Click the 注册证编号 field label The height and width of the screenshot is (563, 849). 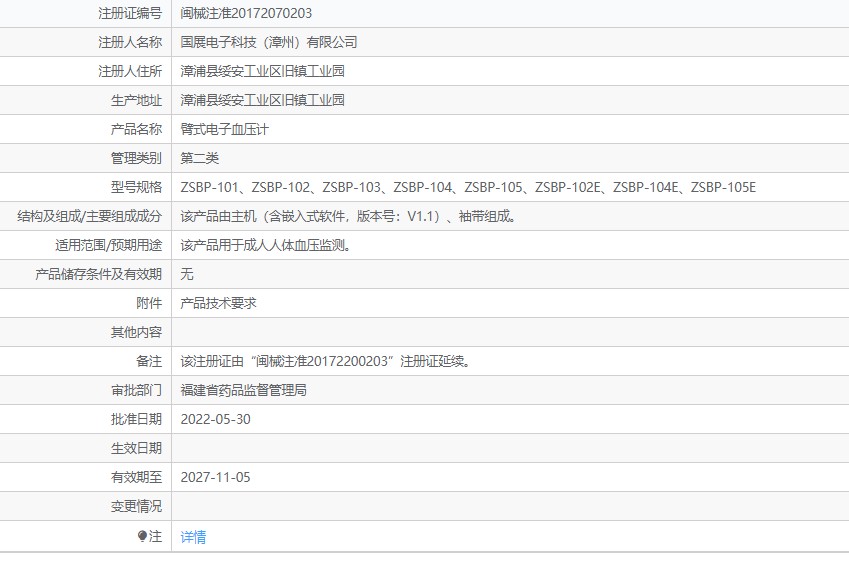[x=130, y=13]
